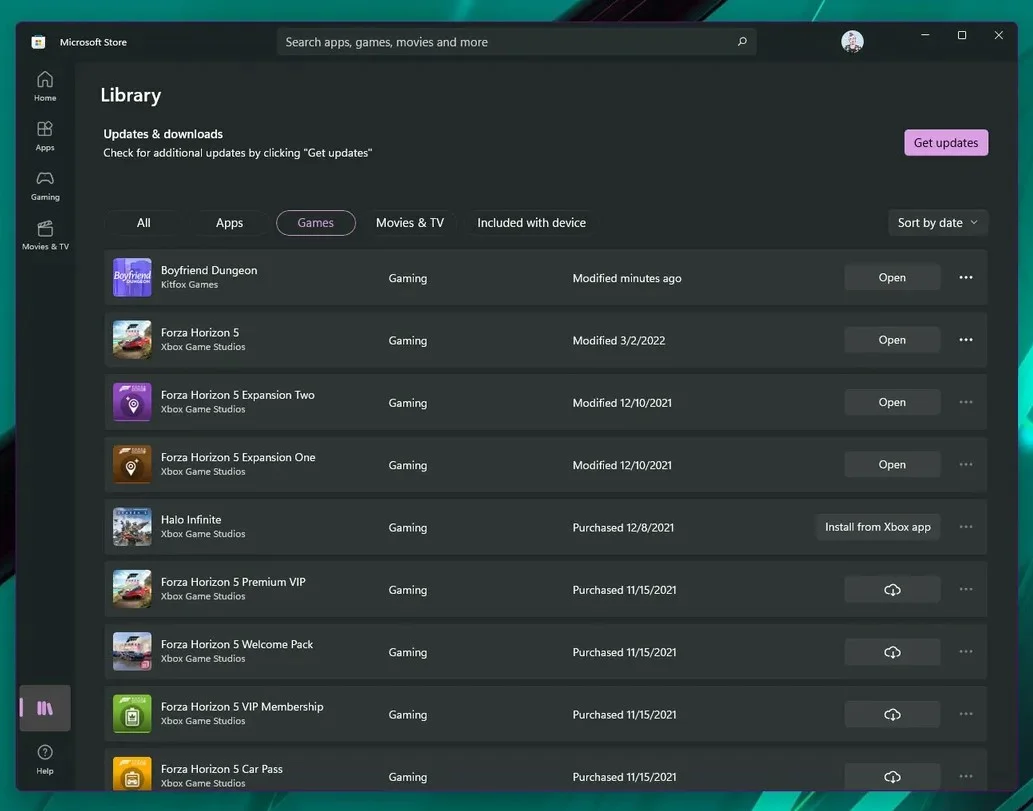The image size is (1033, 811).
Task: Click the Boyfriend Dungeon game icon
Action: pos(132,277)
